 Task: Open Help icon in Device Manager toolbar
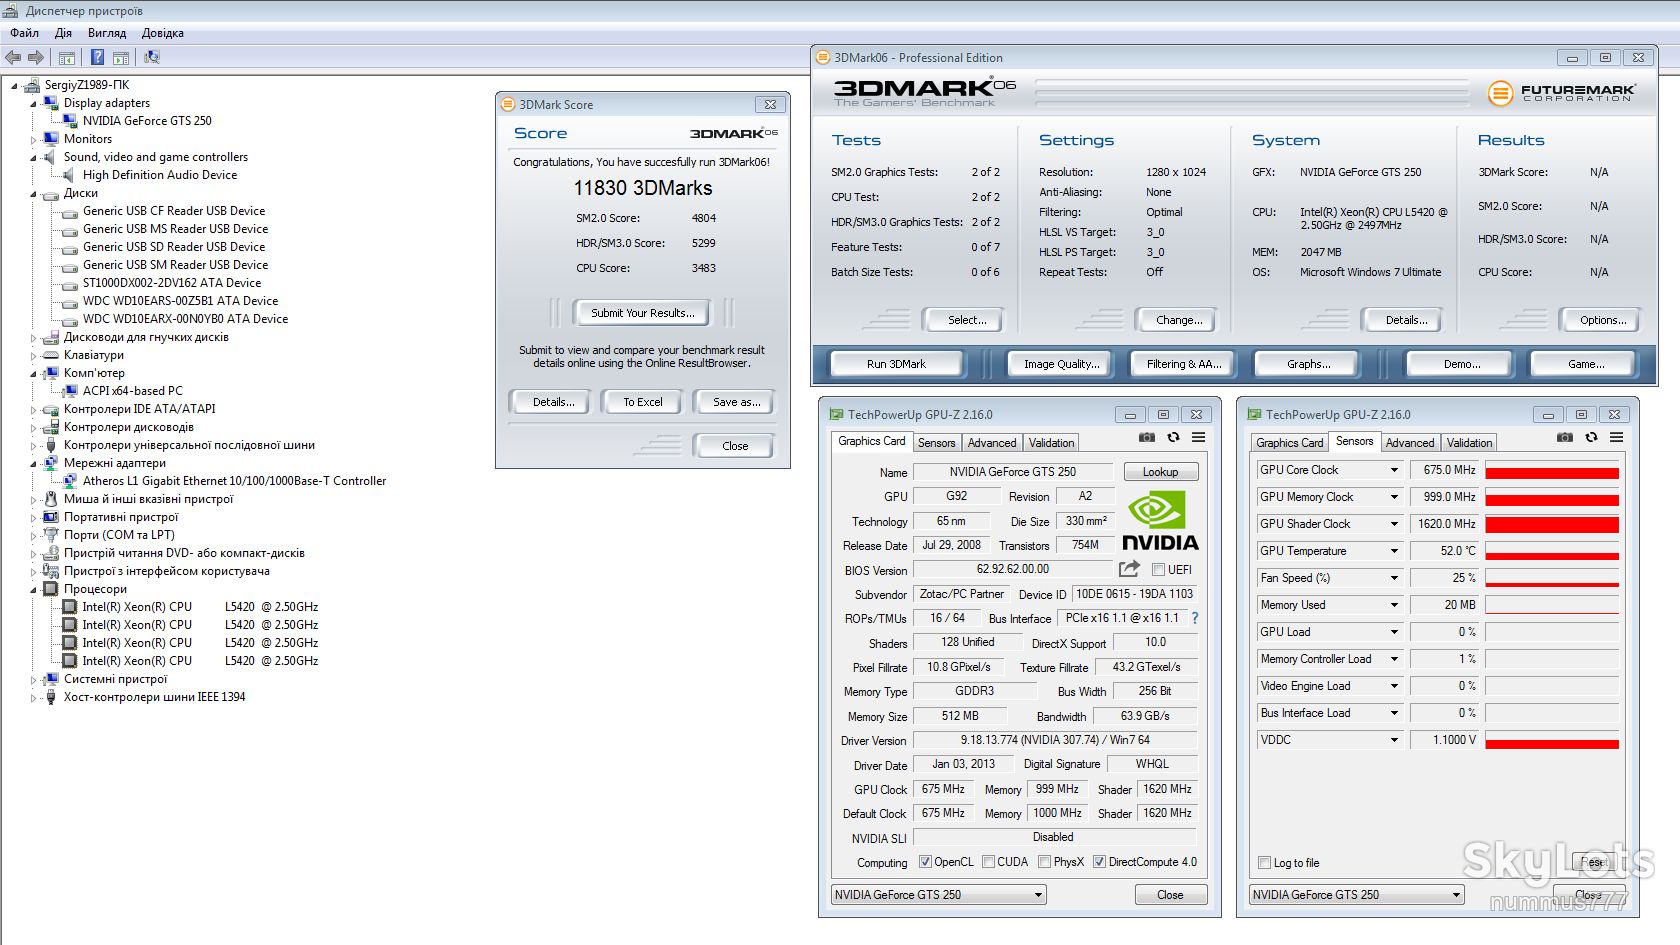point(97,58)
